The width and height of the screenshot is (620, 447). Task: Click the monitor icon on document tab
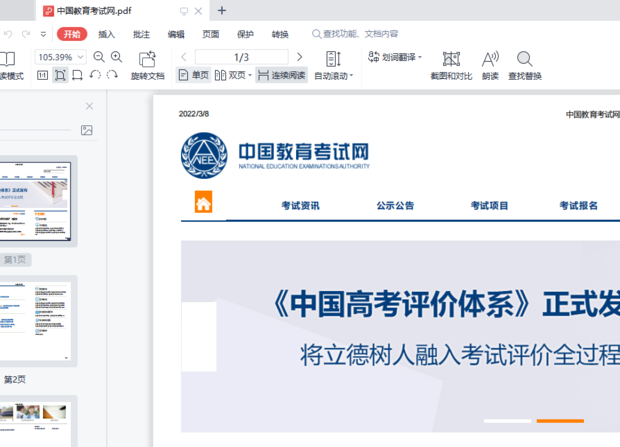[x=184, y=11]
